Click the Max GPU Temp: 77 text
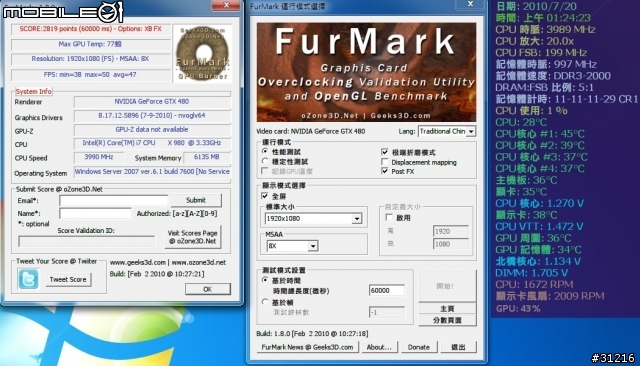 tap(91, 44)
